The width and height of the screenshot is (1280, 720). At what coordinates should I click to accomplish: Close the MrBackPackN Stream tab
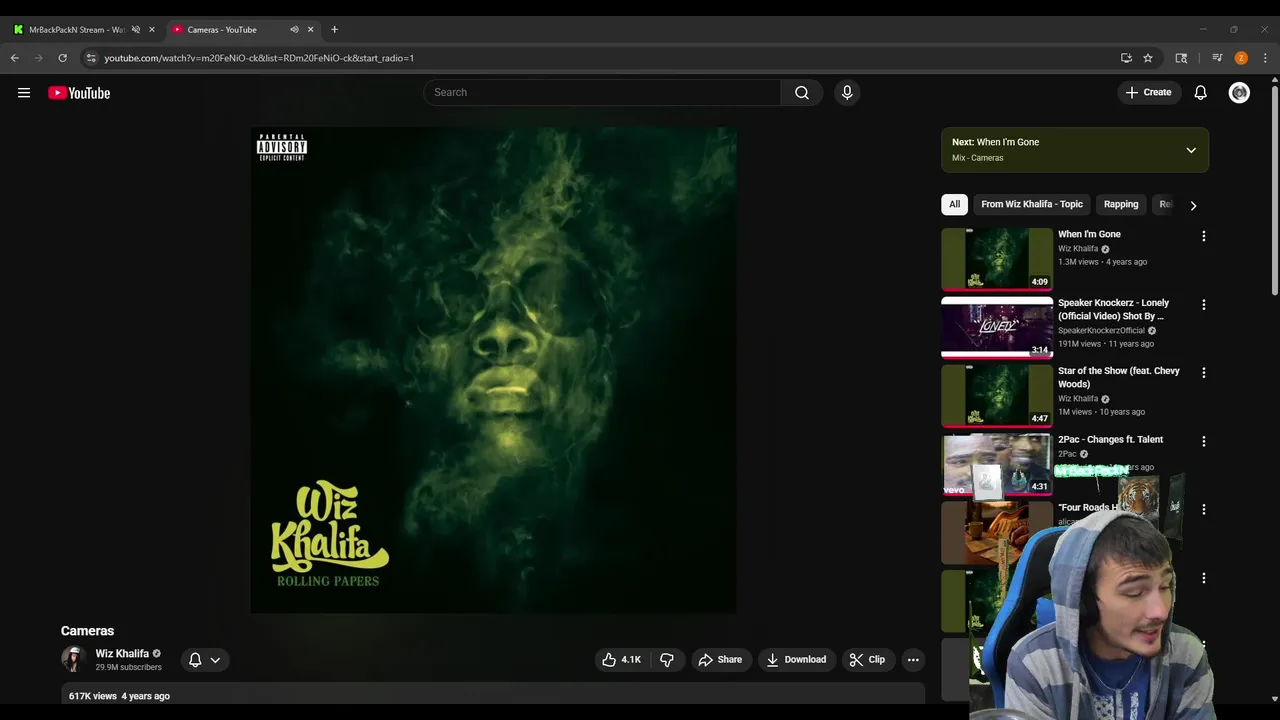coord(152,29)
